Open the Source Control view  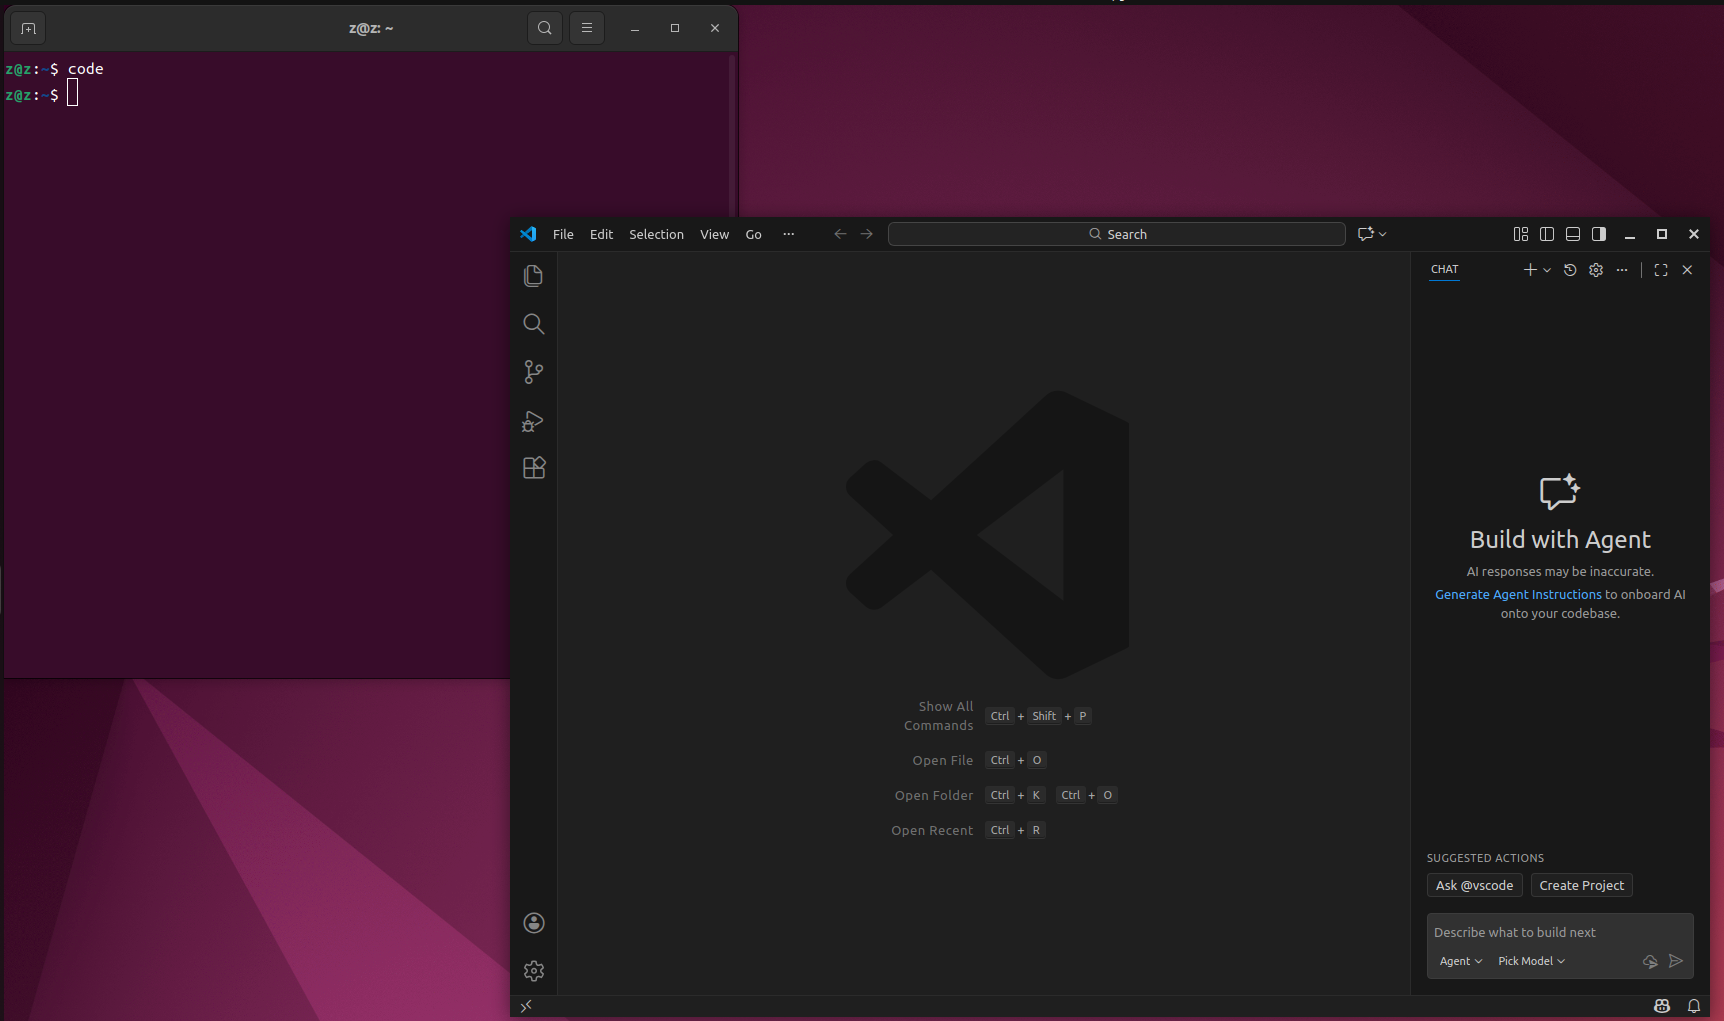click(x=534, y=372)
